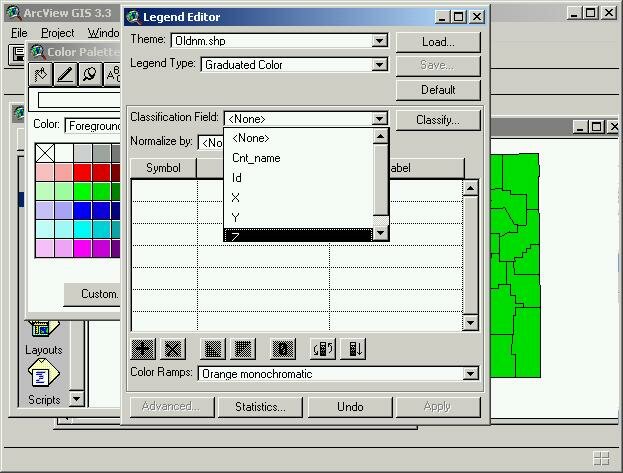Open the Color Foreground dropdown
Screen dimensions: 623x473
[x=93, y=126]
